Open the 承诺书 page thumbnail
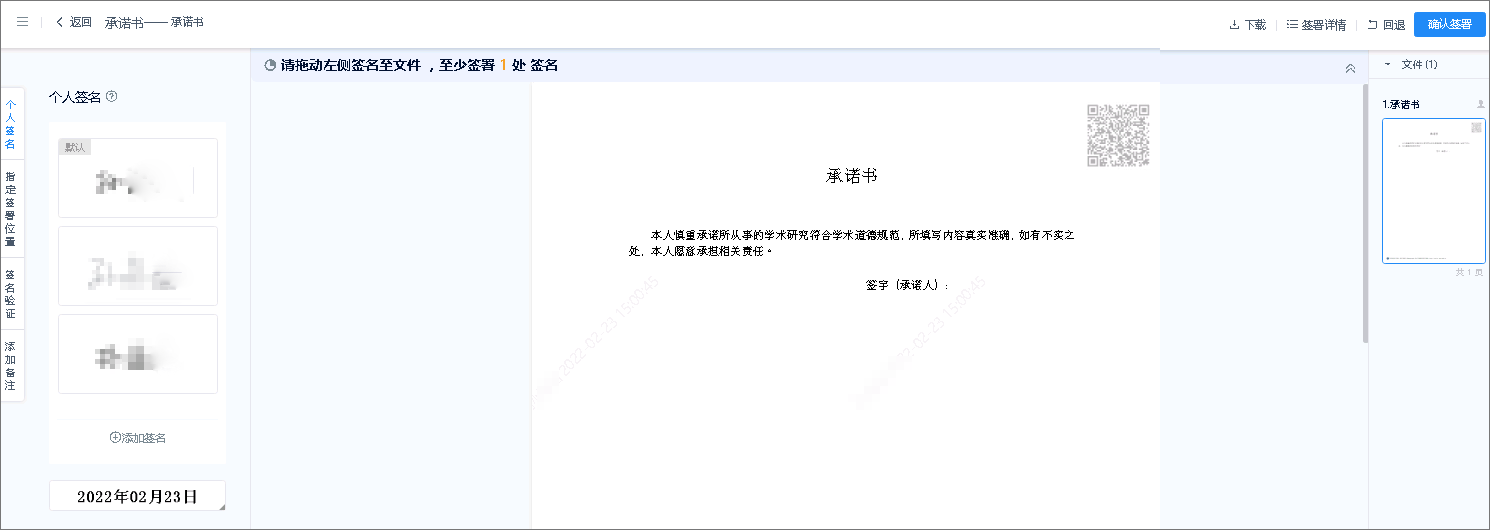This screenshot has width=1490, height=530. (1434, 191)
